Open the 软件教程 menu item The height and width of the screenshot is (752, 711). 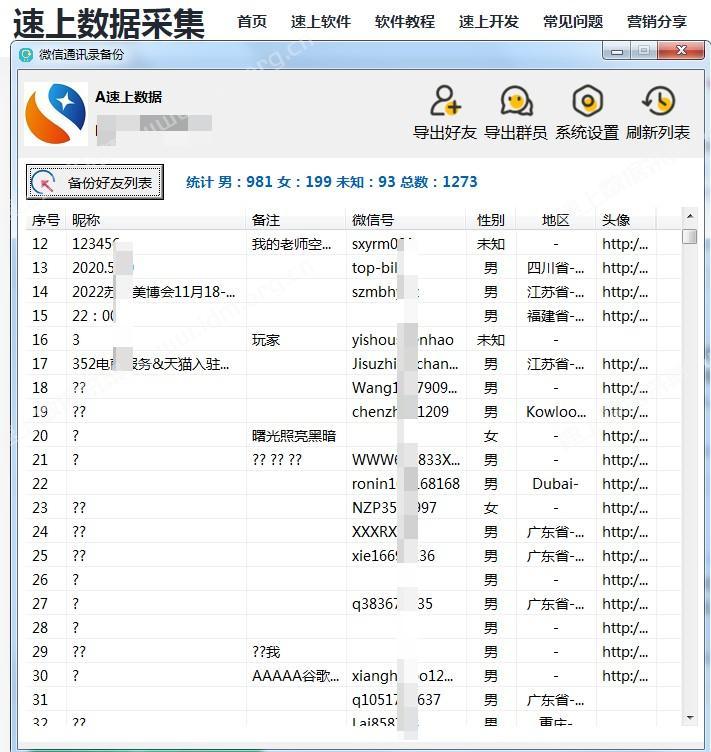[405, 22]
